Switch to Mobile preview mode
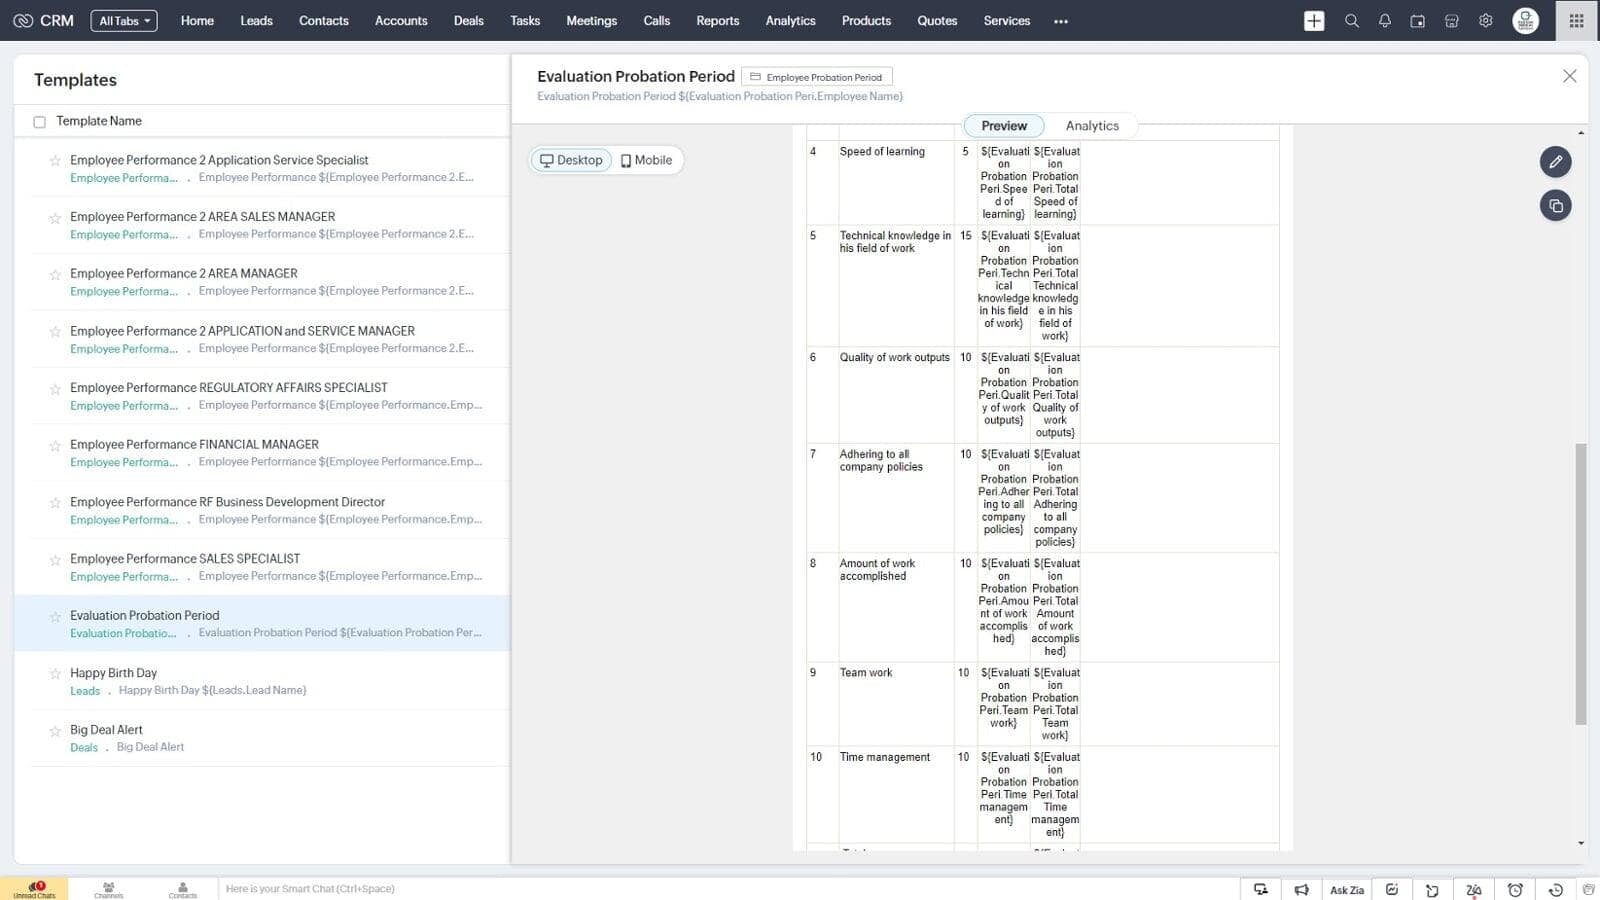Image resolution: width=1600 pixels, height=900 pixels. (x=646, y=160)
